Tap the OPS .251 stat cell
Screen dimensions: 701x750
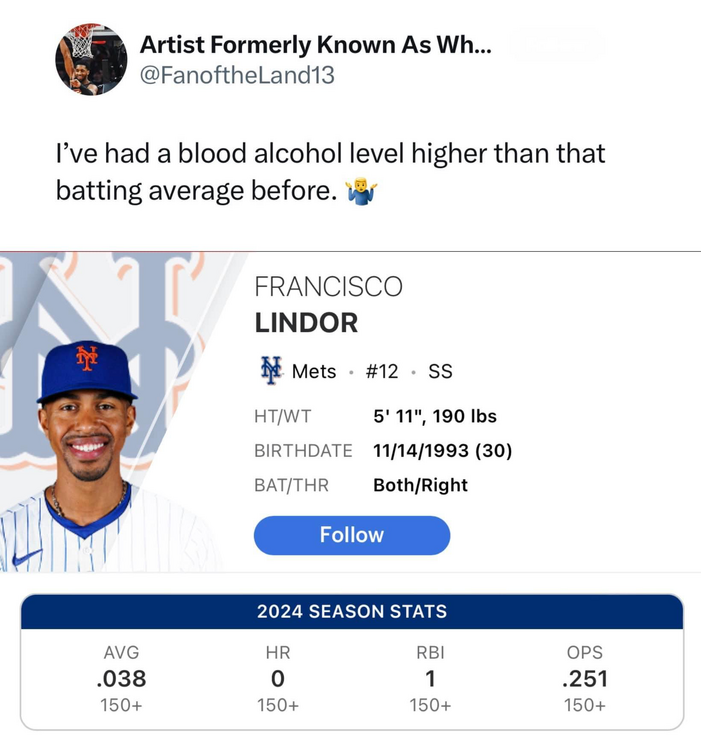point(584,679)
